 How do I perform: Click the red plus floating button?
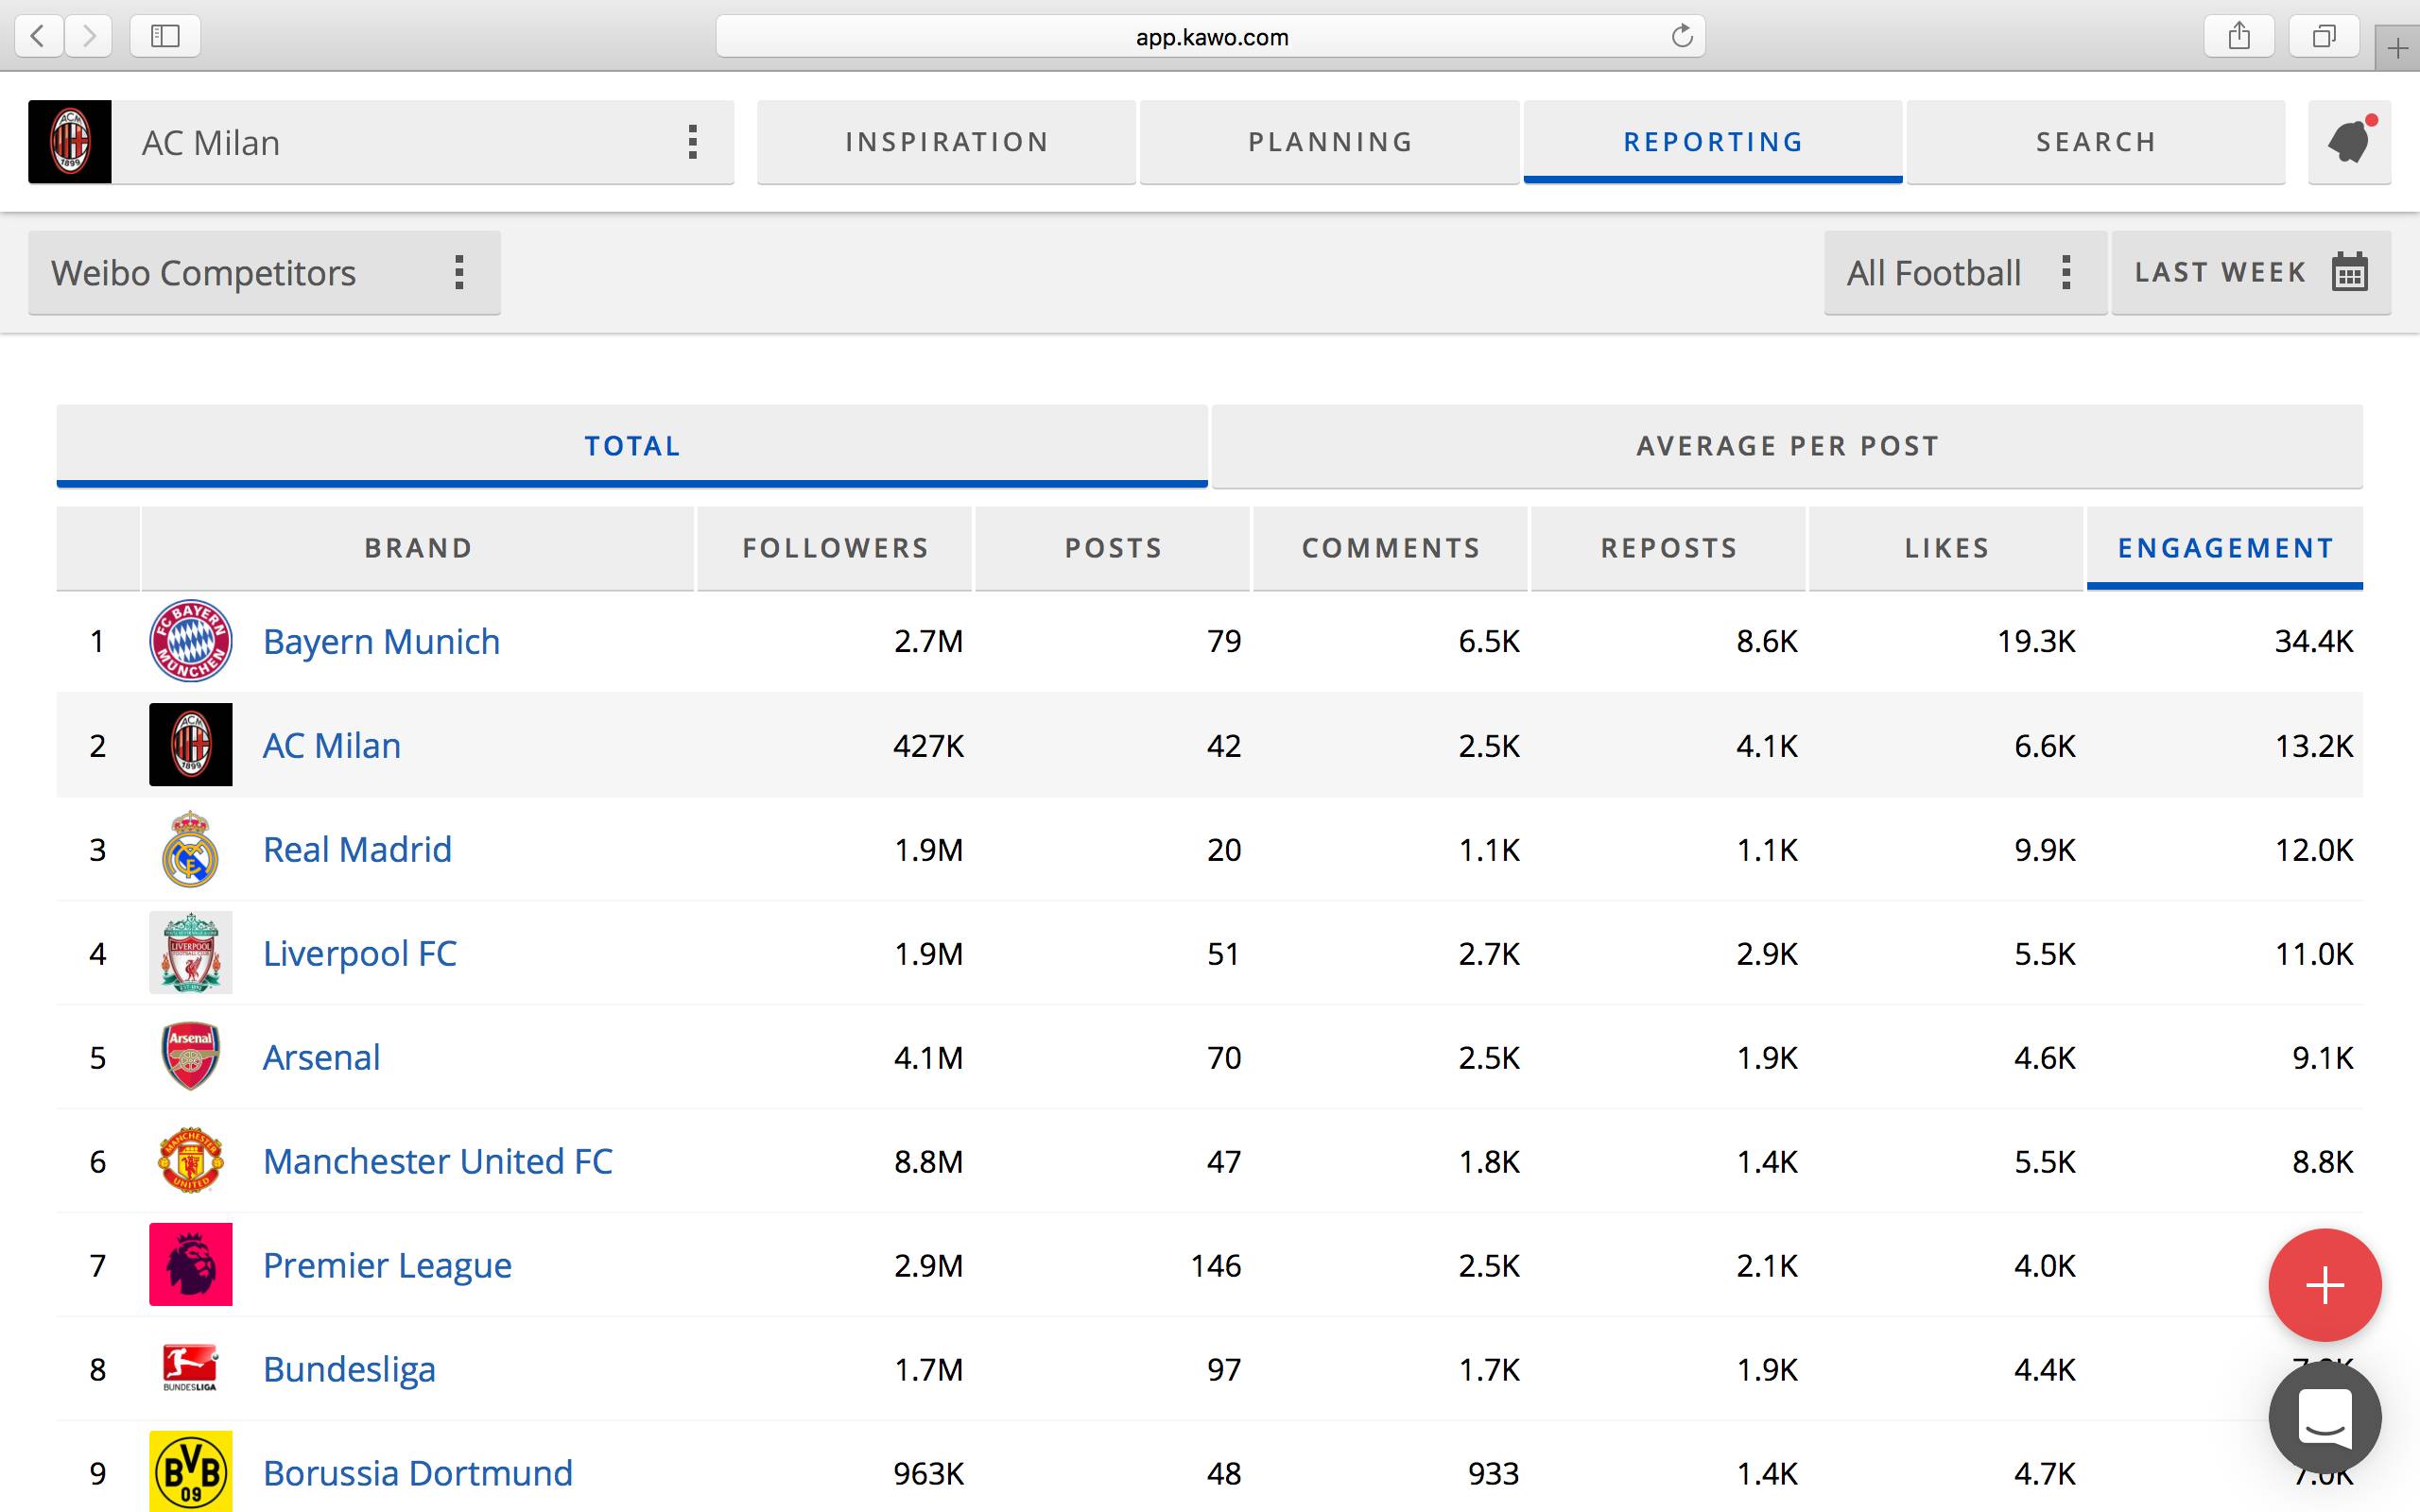(2324, 1285)
